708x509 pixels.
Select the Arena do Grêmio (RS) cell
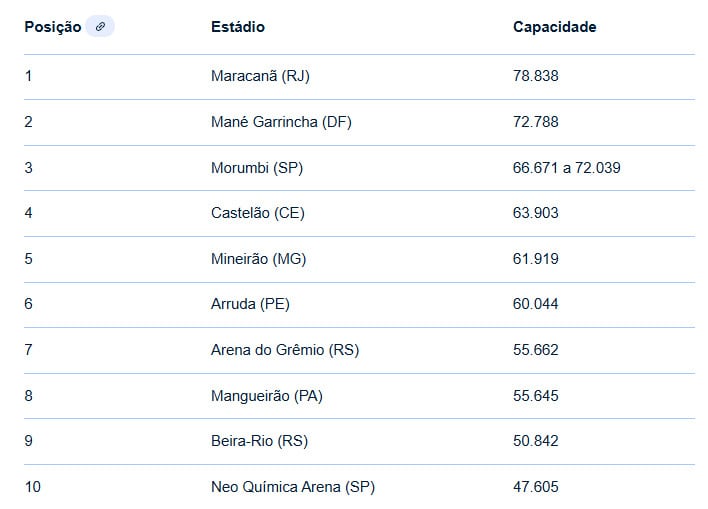click(x=285, y=350)
